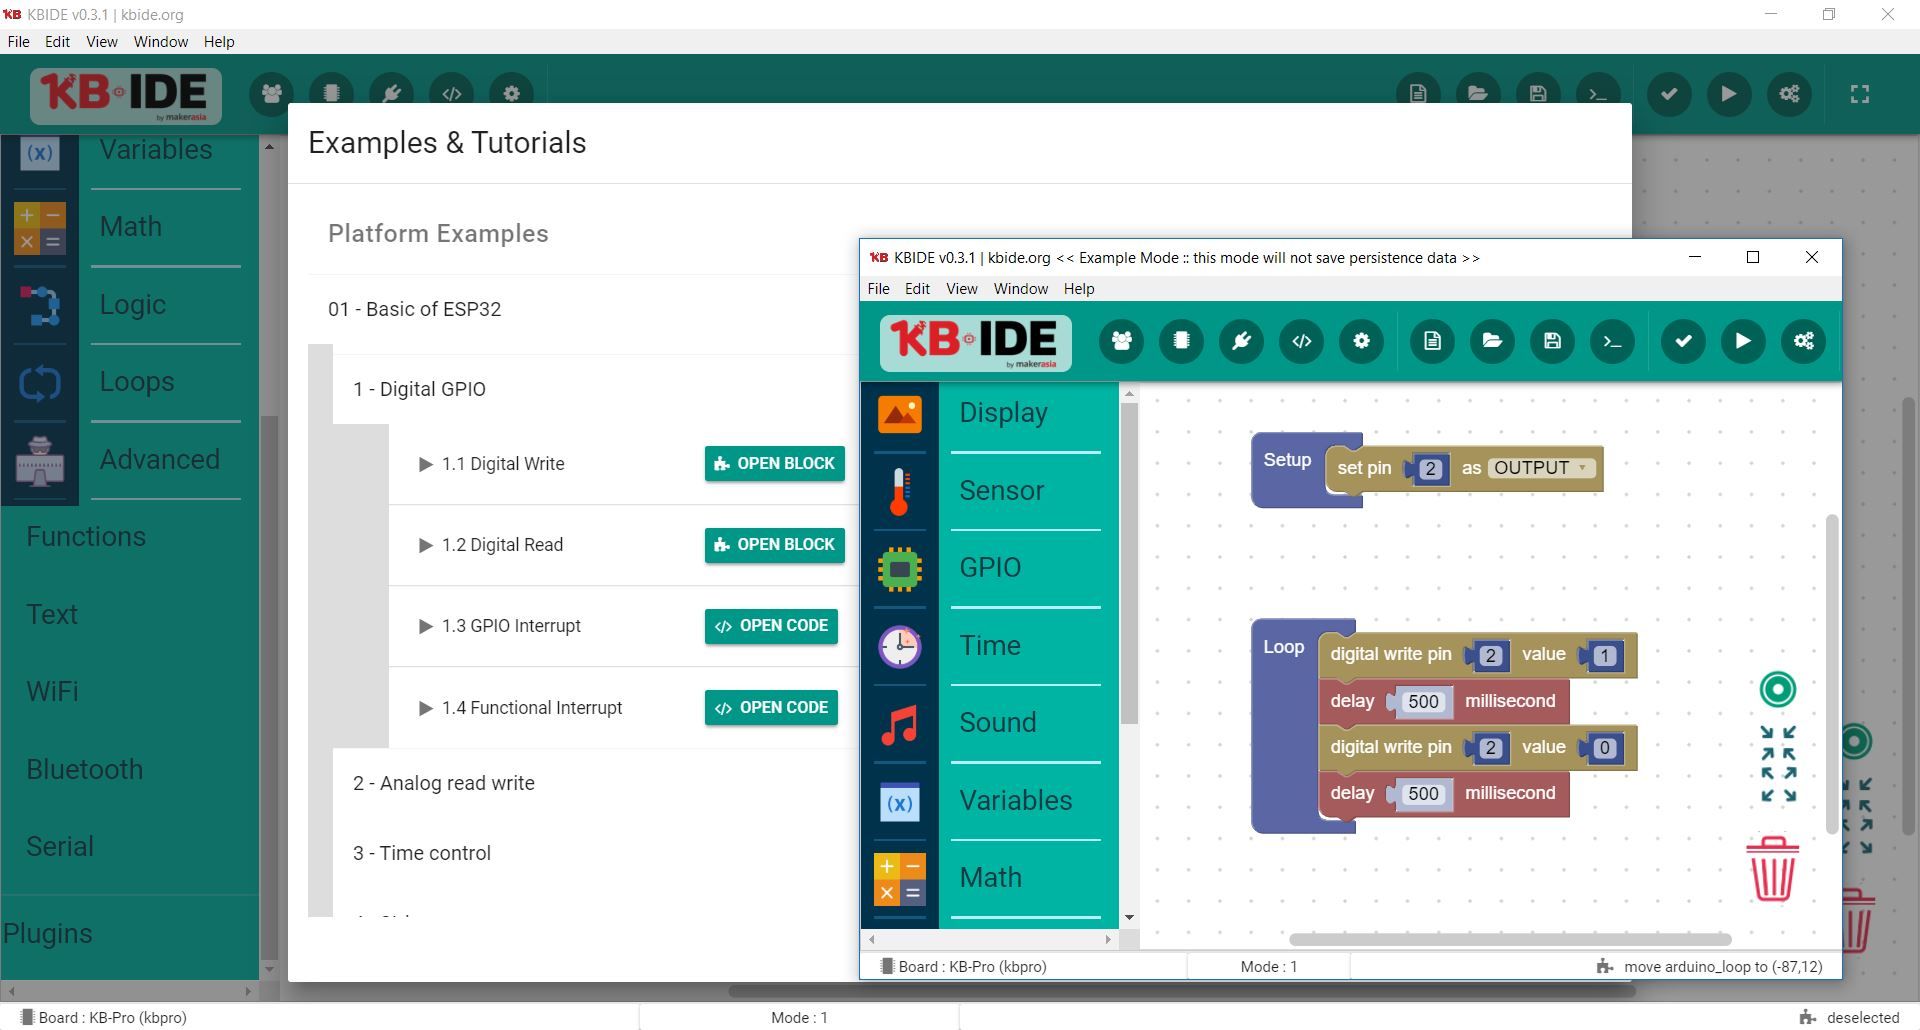
Task: Click the trash can in front window workspace
Action: (x=1773, y=869)
